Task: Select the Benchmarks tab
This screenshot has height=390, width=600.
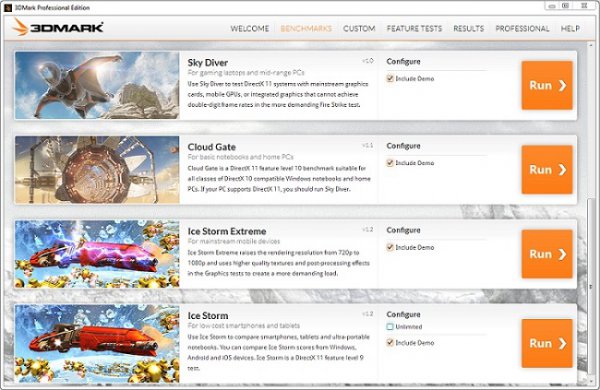Action: pyautogui.click(x=306, y=28)
